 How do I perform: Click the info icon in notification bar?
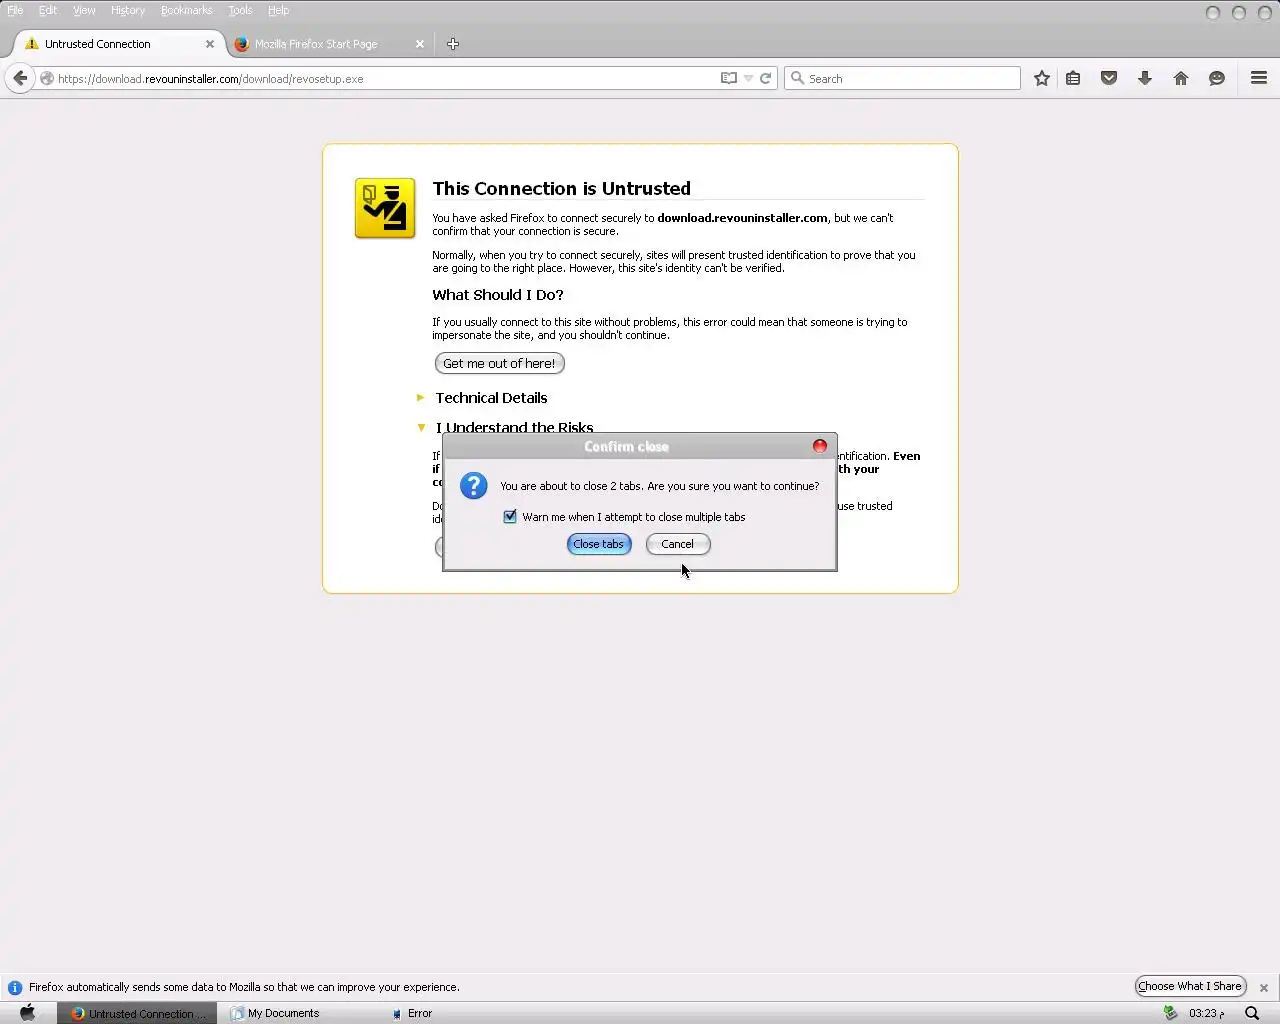coord(15,987)
